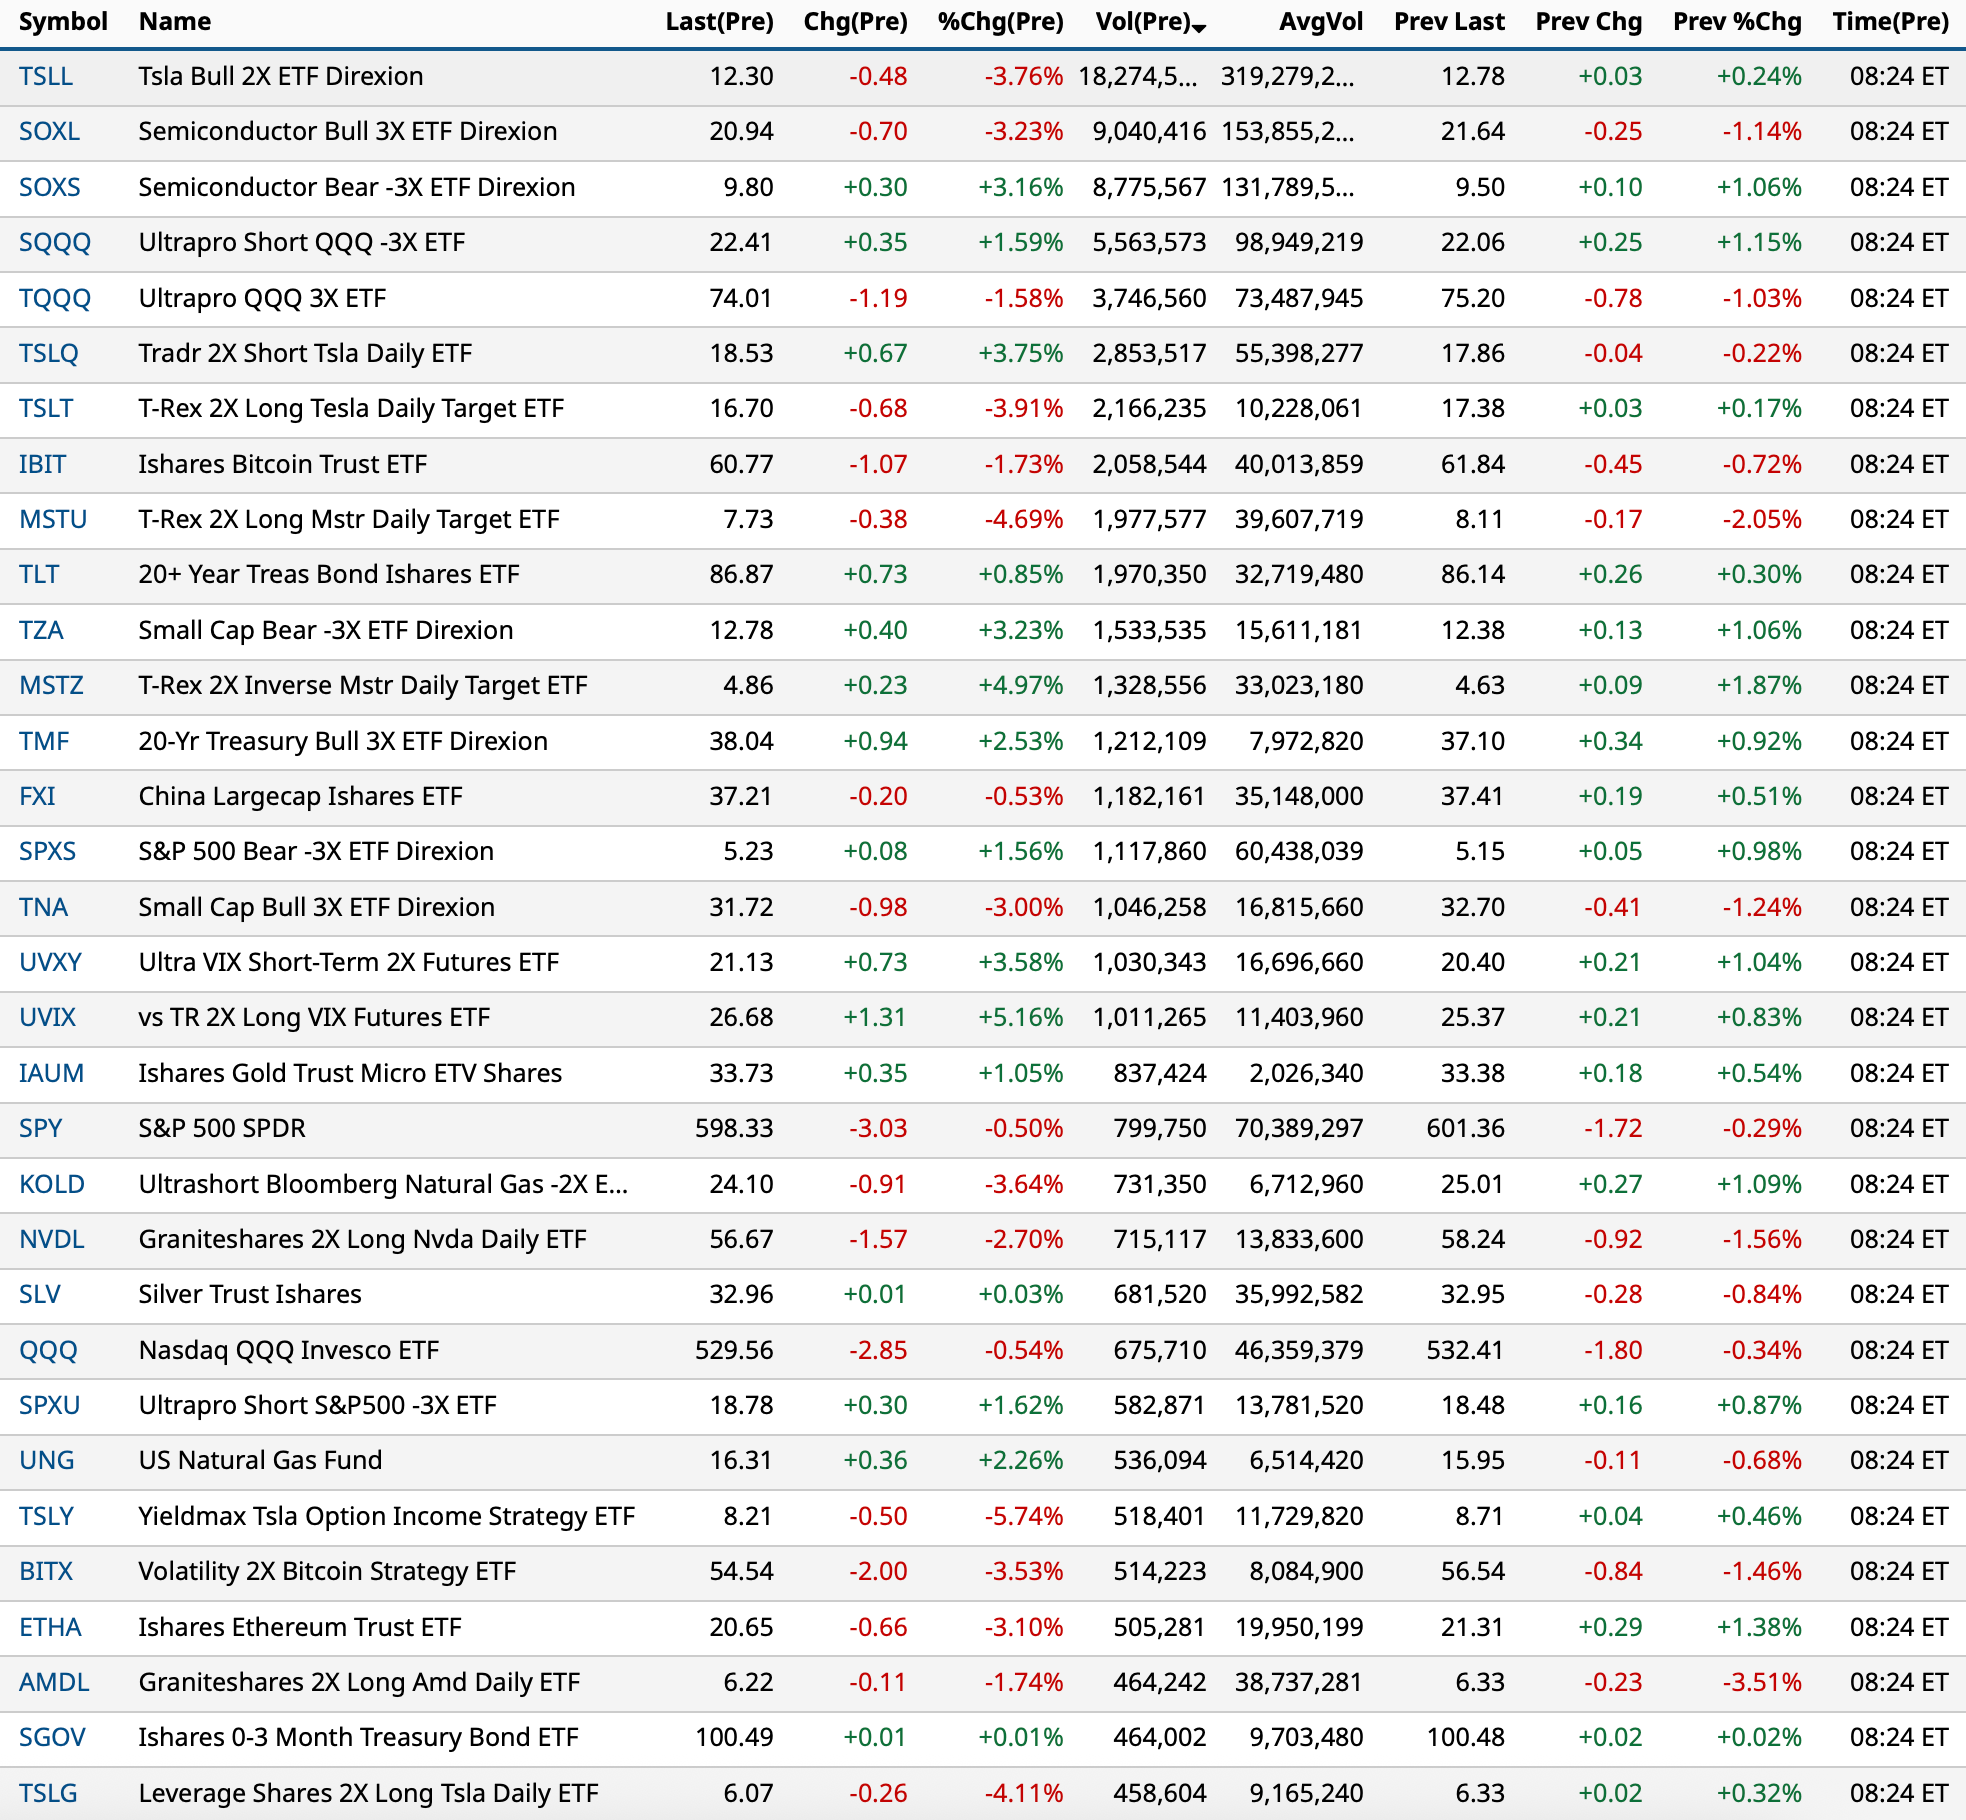Open the TLT symbol link
The width and height of the screenshot is (1966, 1820).
(40, 574)
